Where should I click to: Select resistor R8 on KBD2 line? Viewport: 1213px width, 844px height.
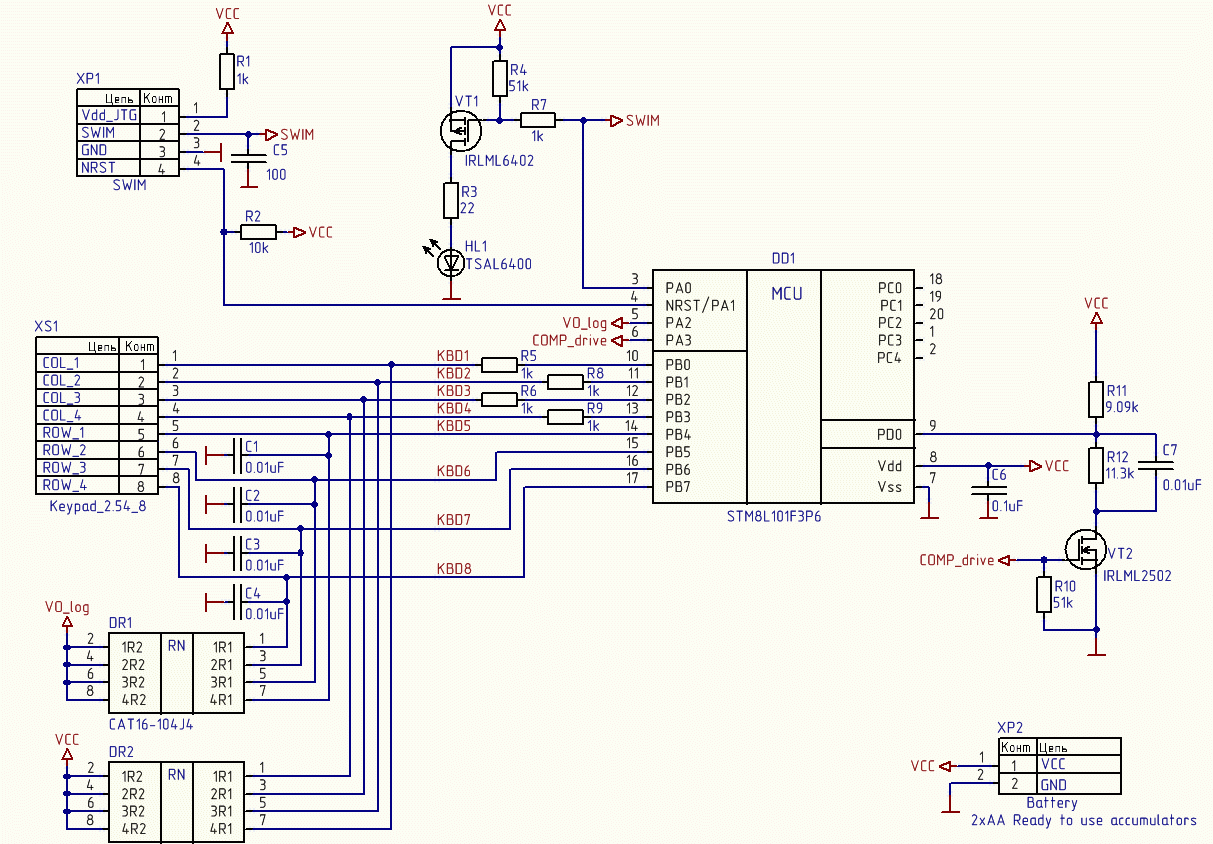(x=565, y=381)
